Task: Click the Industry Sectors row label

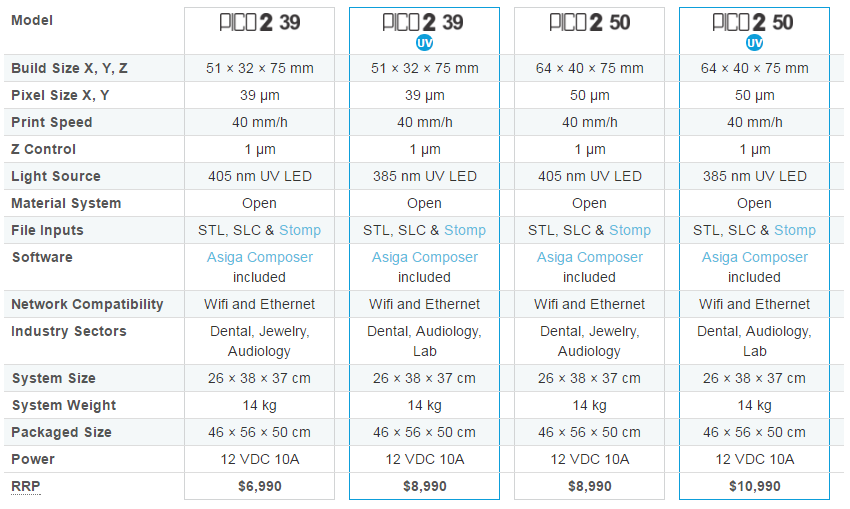Action: [69, 331]
